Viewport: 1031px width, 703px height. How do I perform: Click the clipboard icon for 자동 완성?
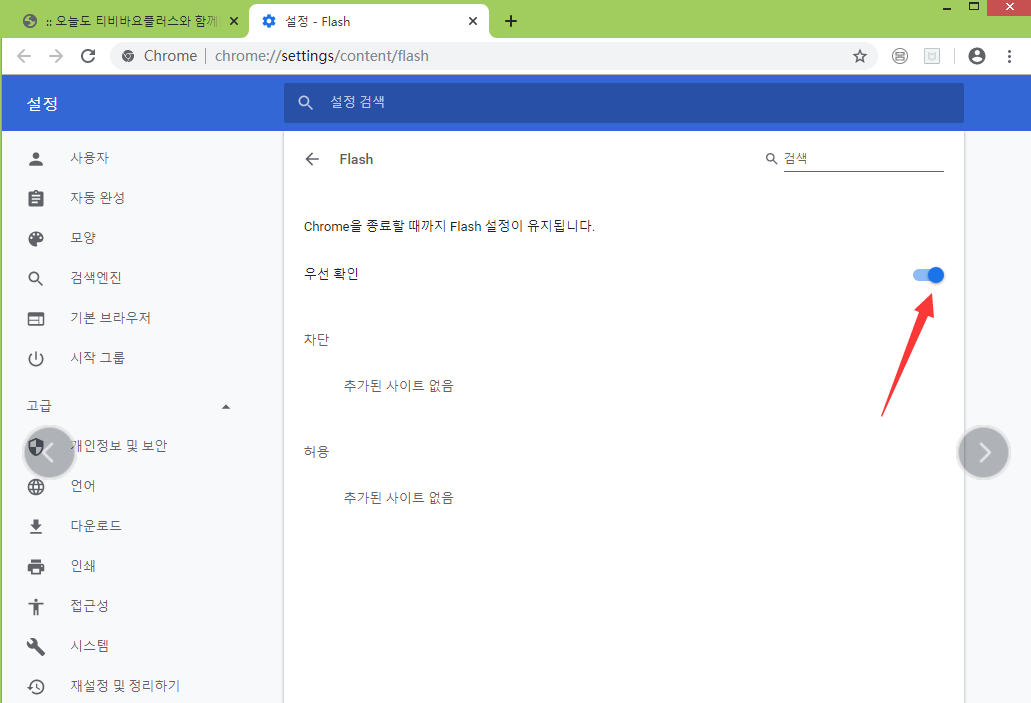36,198
